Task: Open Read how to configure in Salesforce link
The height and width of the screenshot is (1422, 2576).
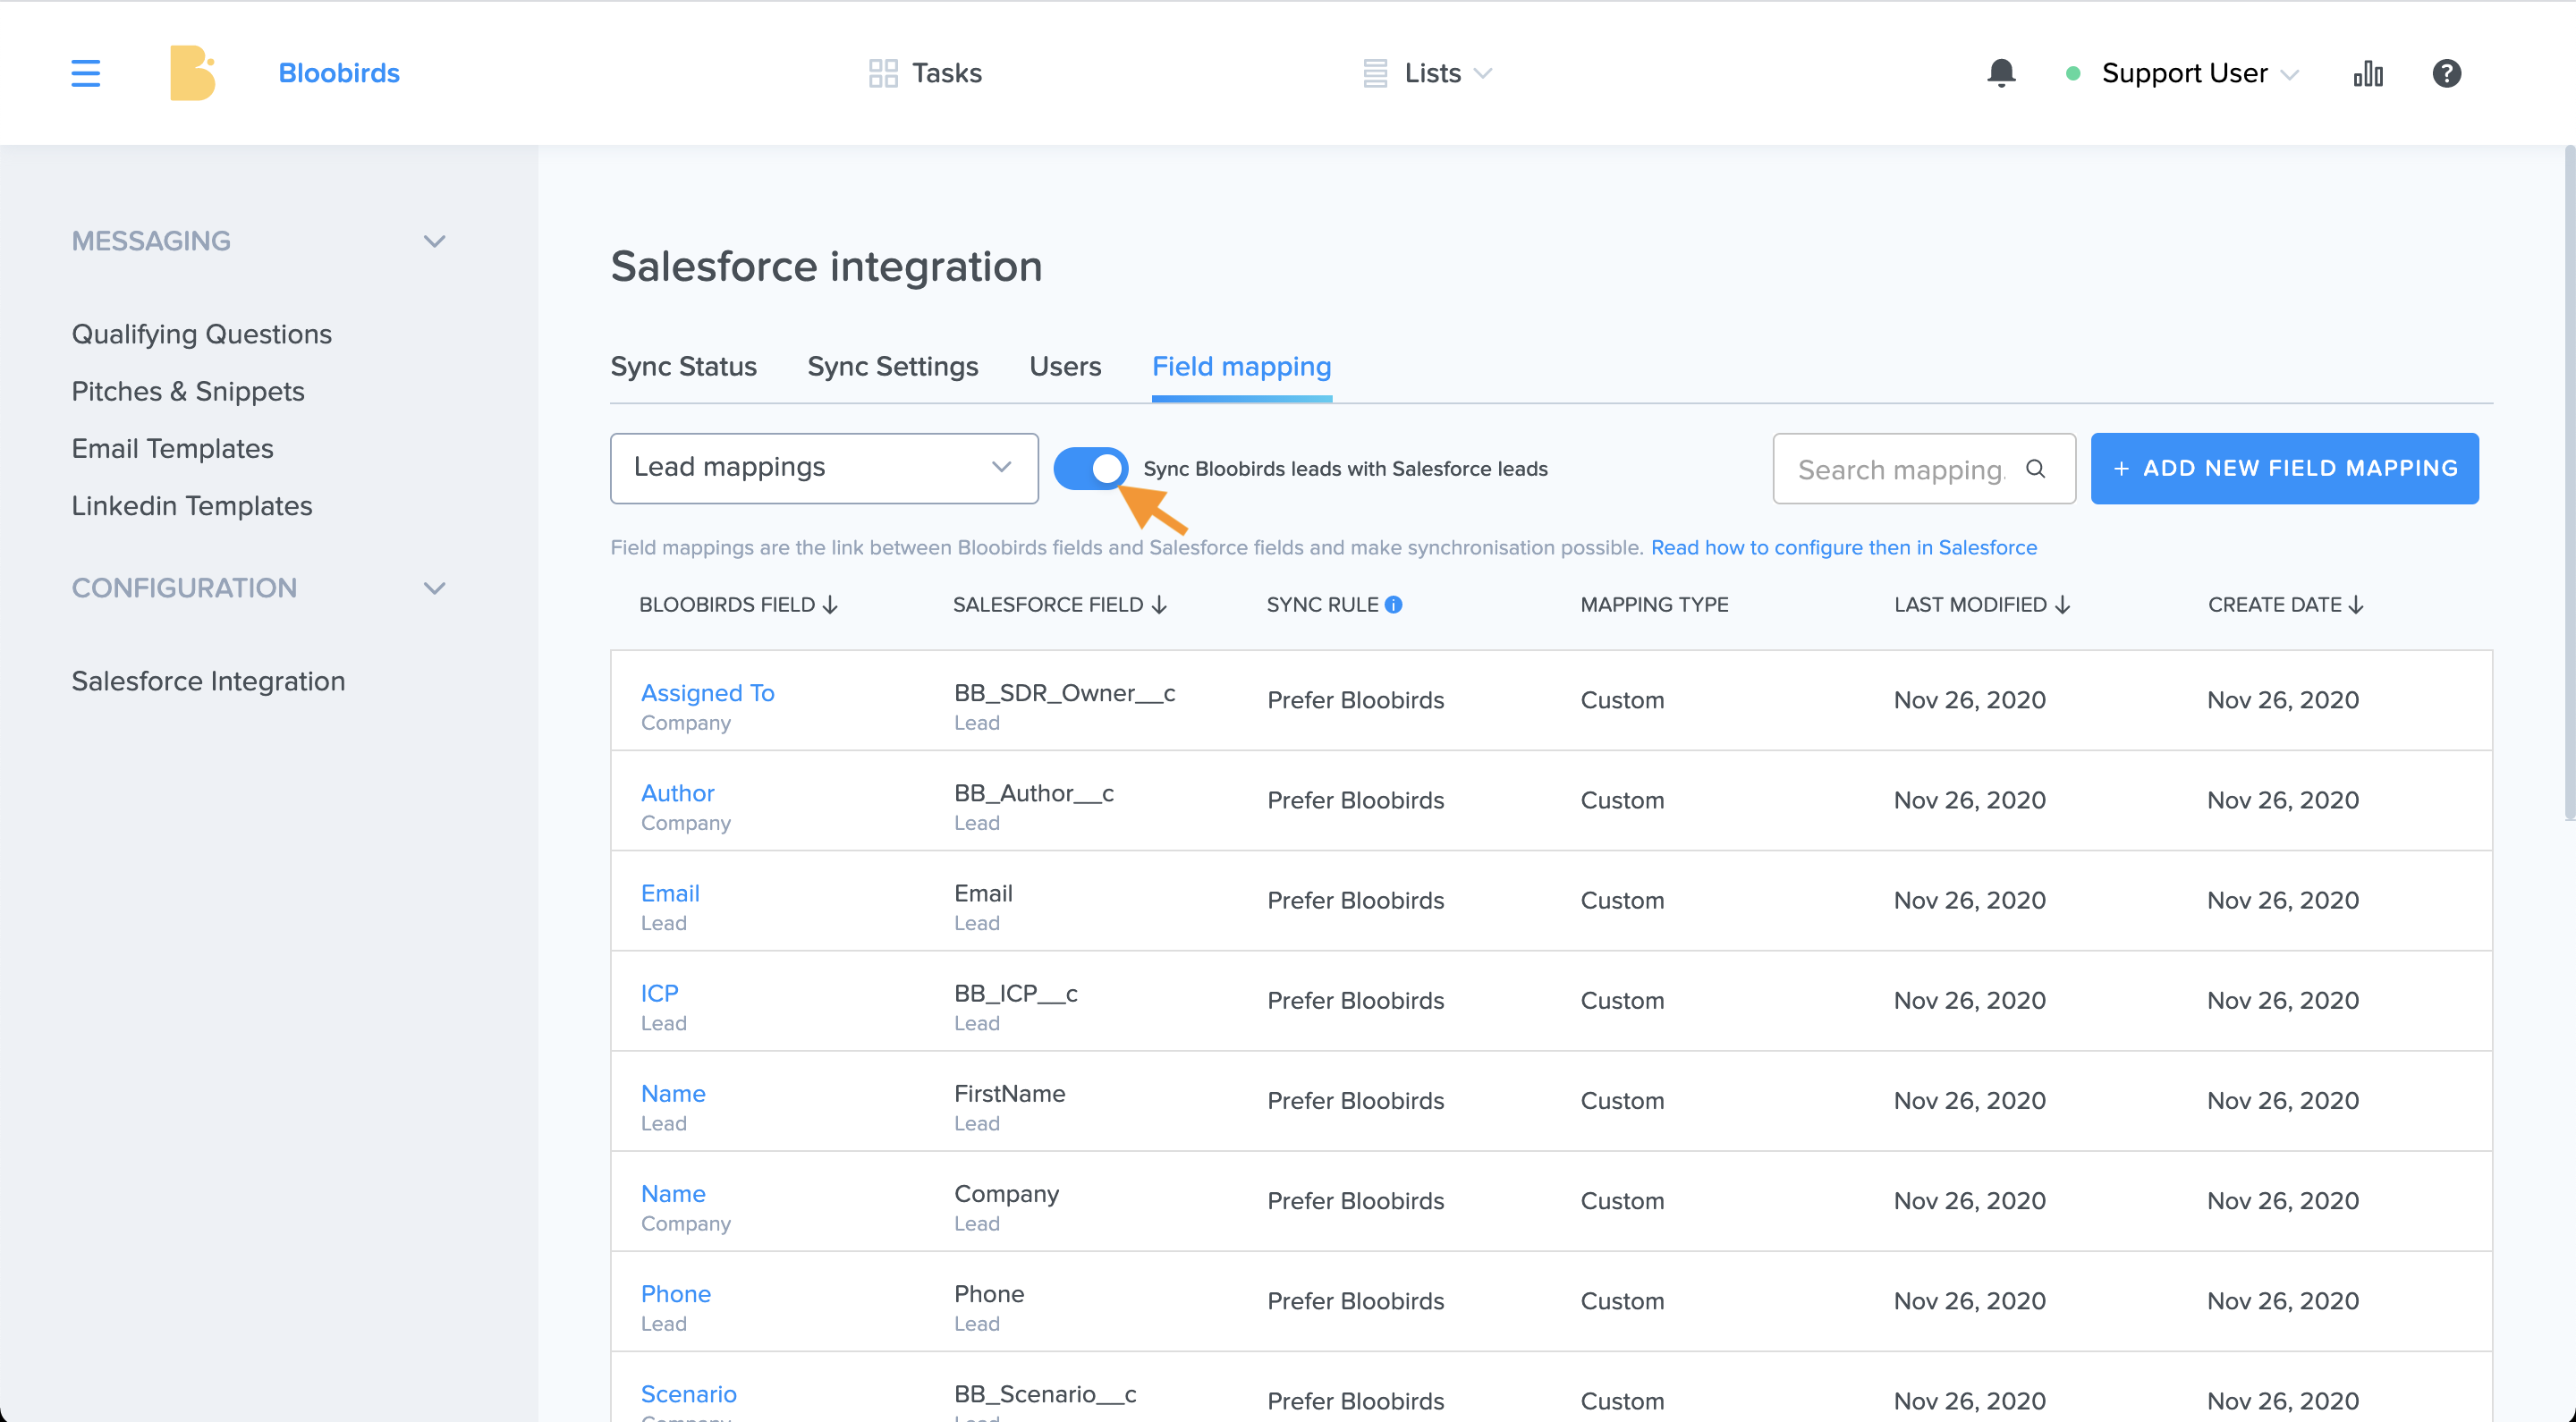Action: (x=1843, y=547)
